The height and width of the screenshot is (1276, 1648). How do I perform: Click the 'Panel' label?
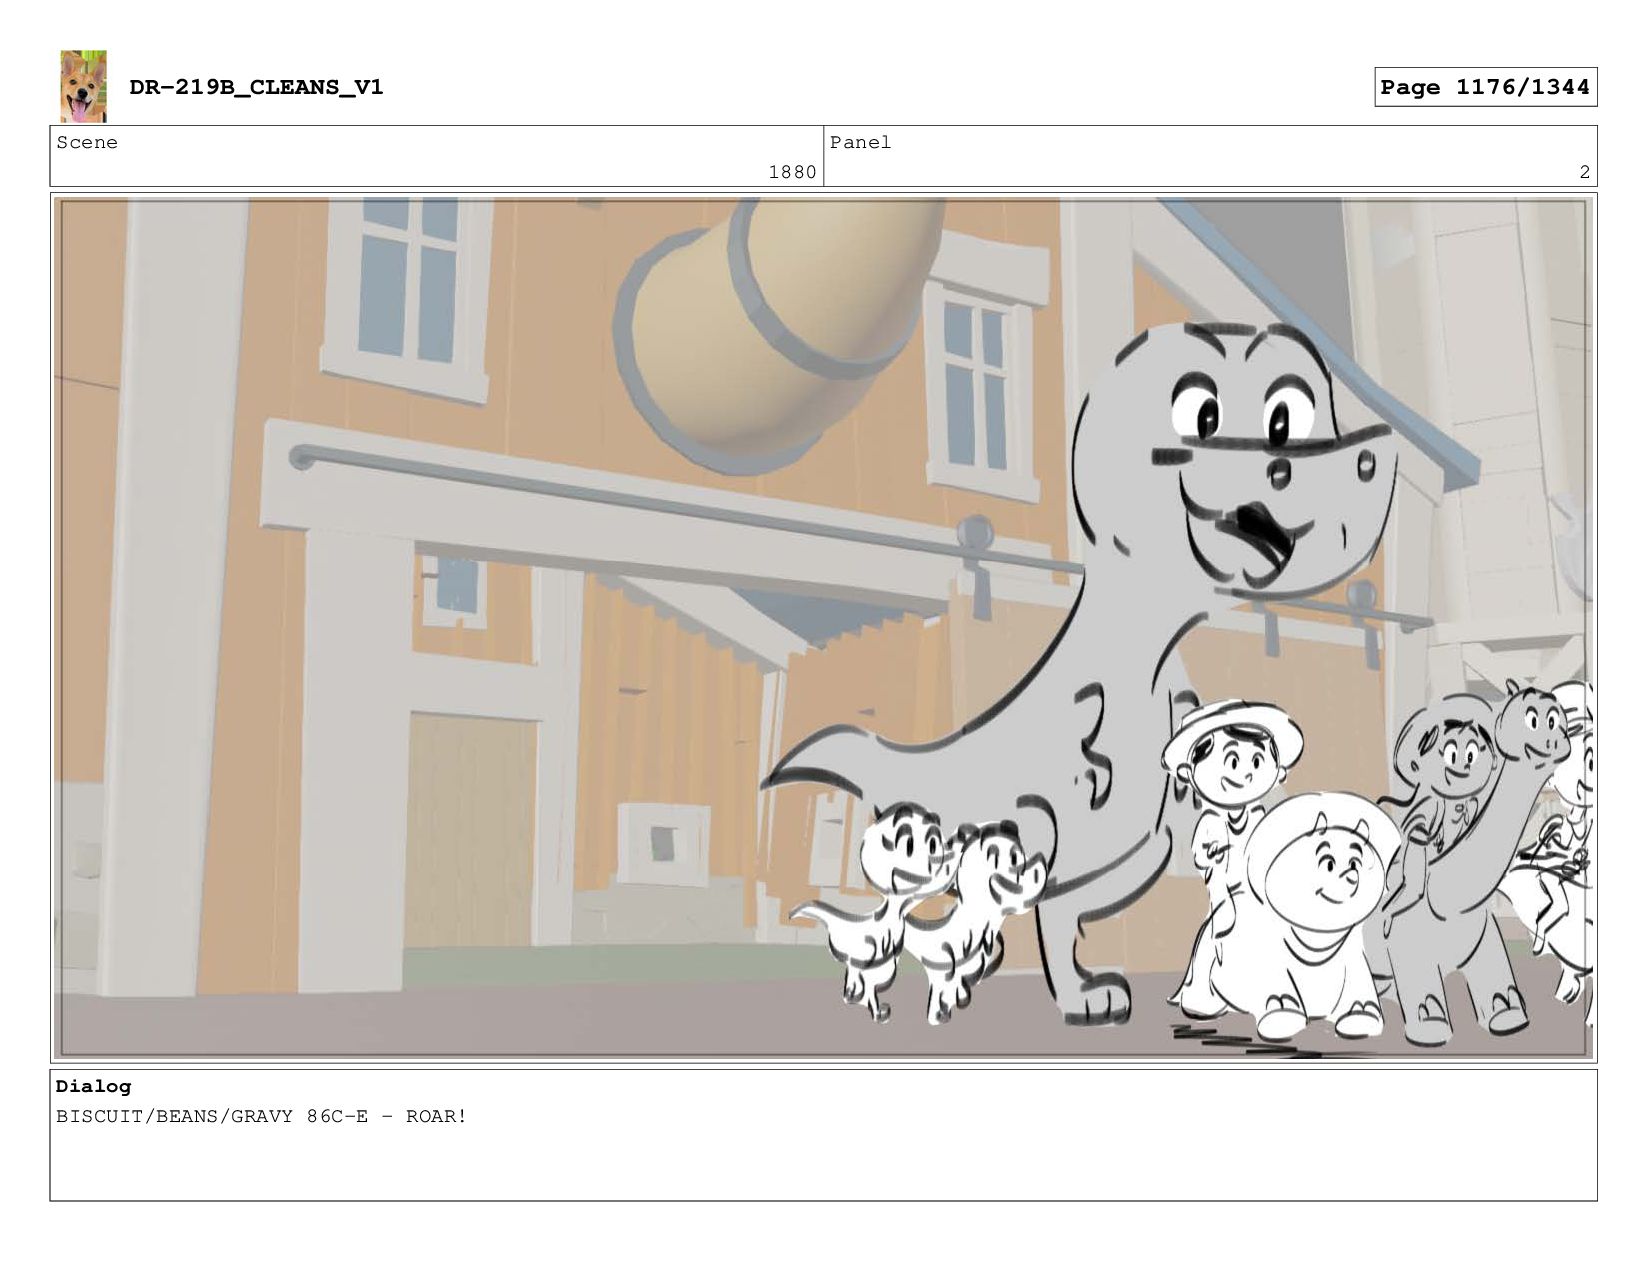[860, 142]
